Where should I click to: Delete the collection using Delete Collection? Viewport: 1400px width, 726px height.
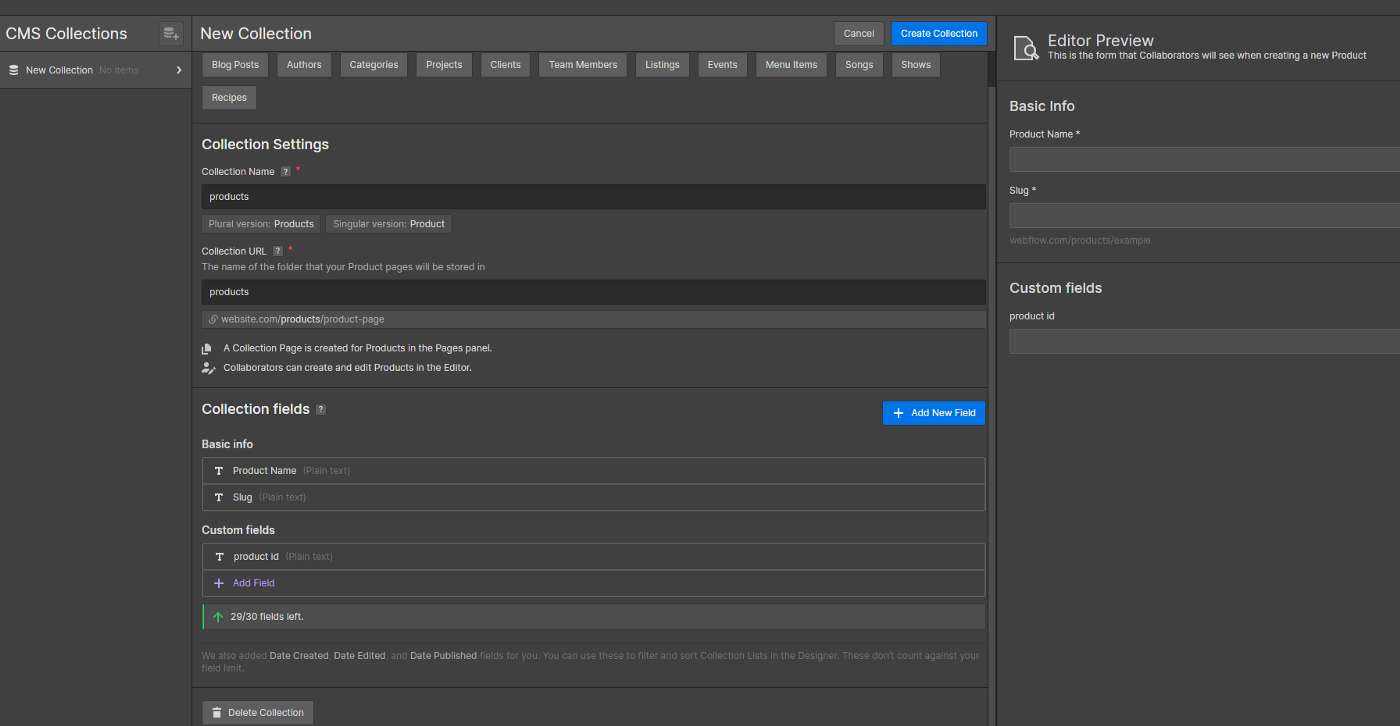tap(258, 712)
